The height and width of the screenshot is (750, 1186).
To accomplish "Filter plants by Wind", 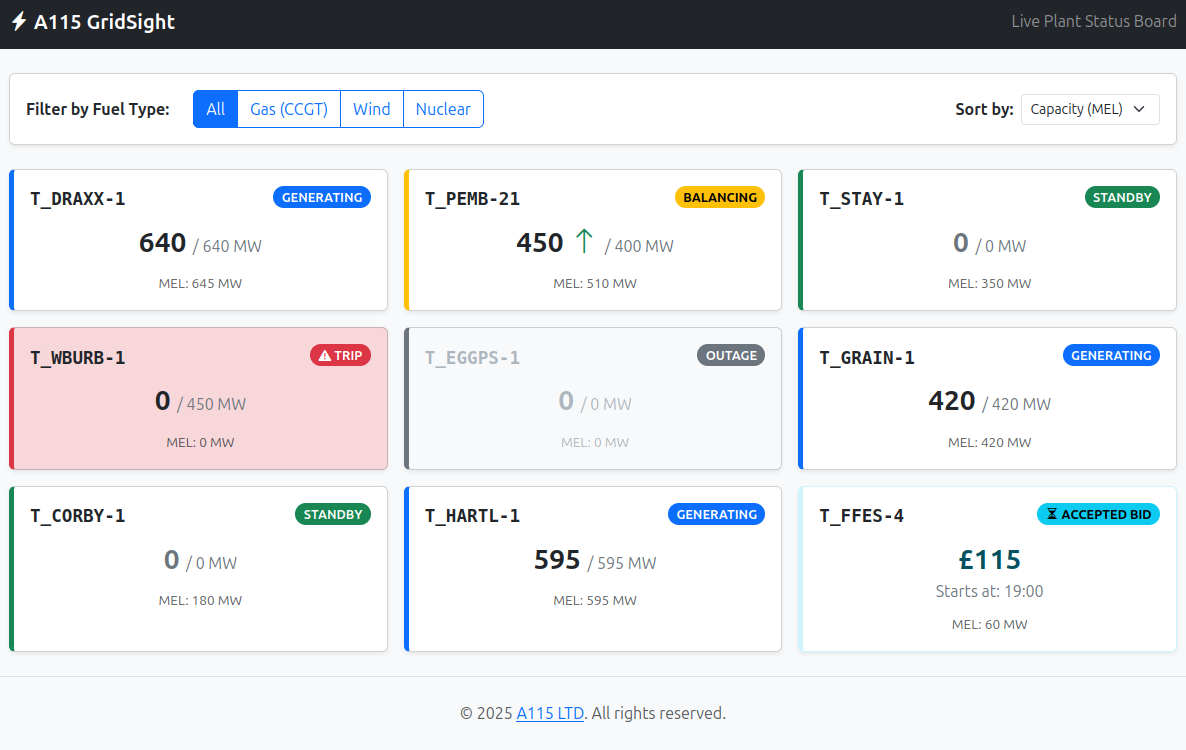I will (371, 109).
